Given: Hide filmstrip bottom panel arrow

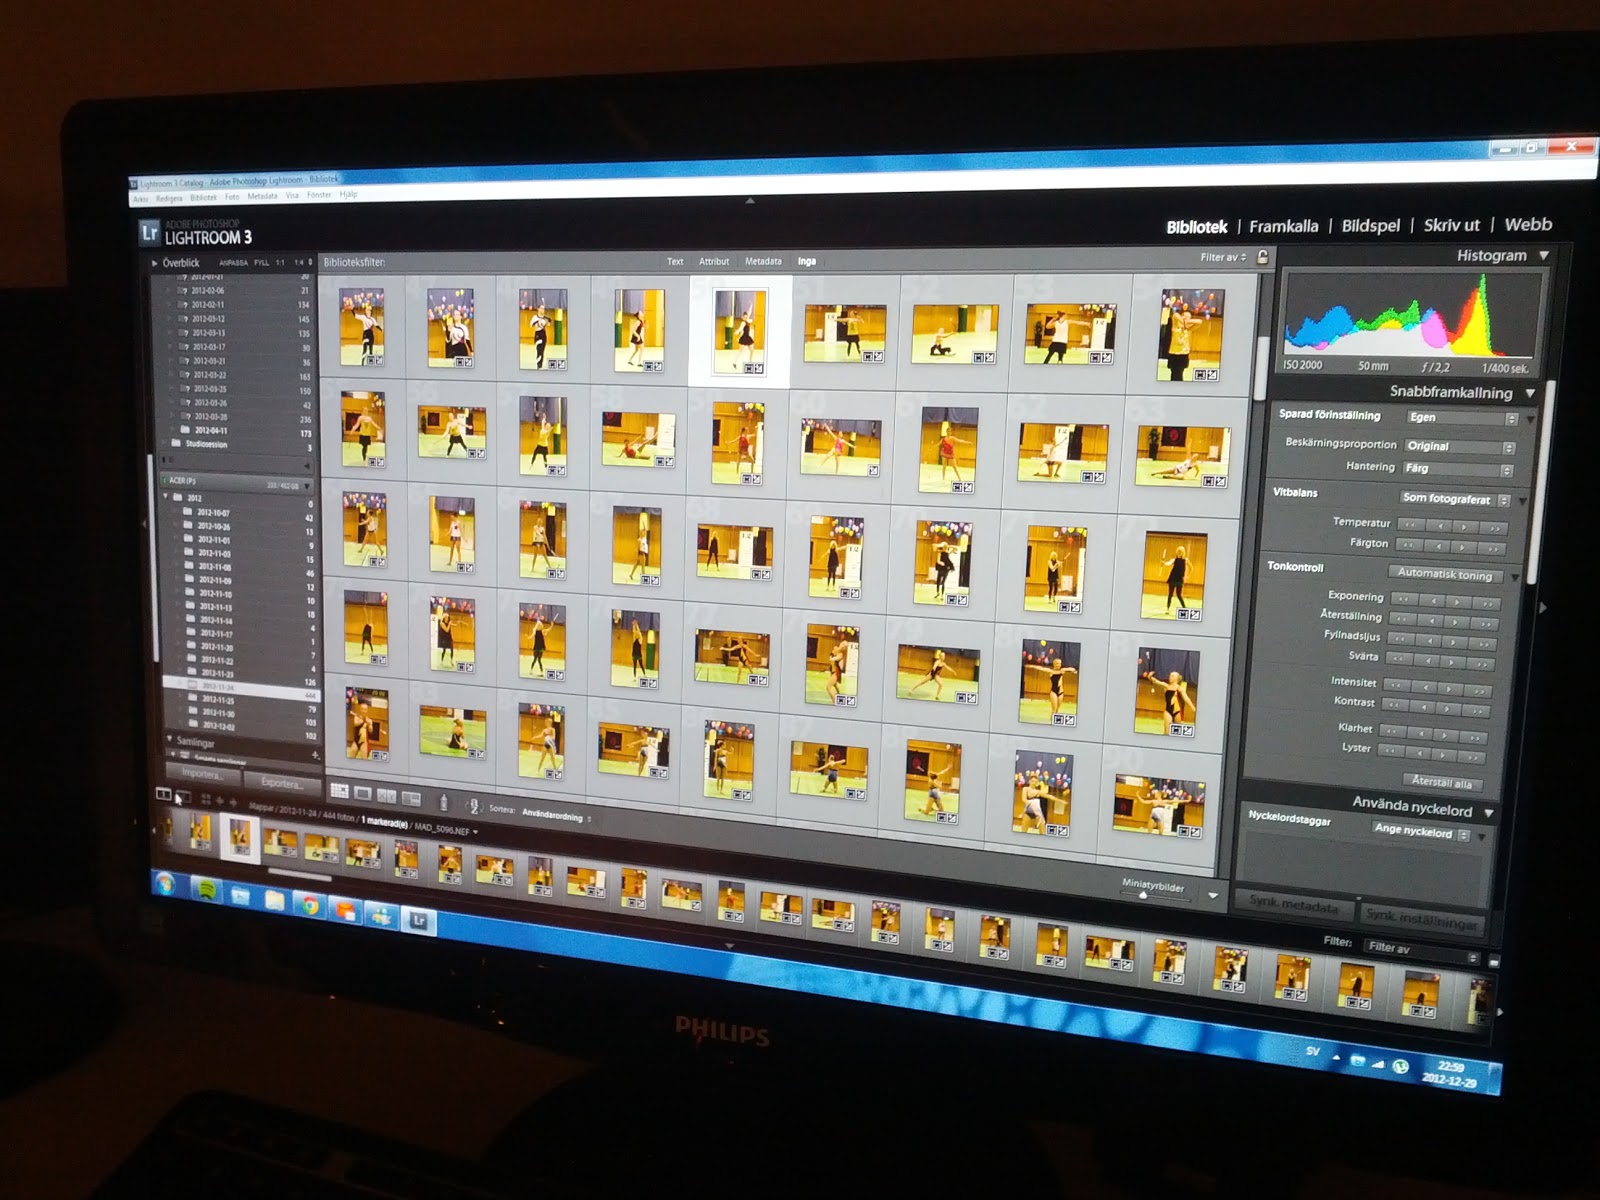Looking at the screenshot, I should 729,945.
